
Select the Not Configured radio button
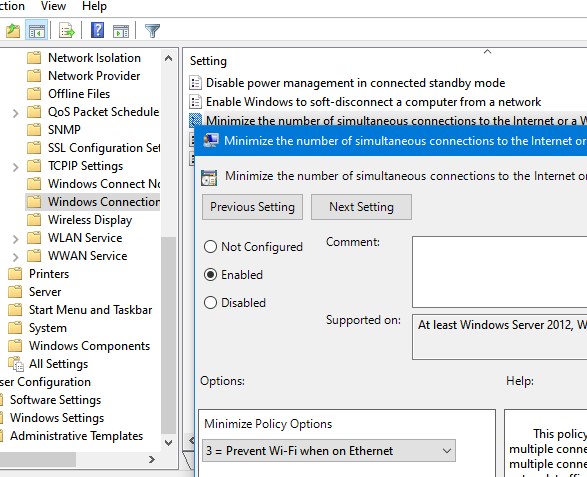click(210, 246)
